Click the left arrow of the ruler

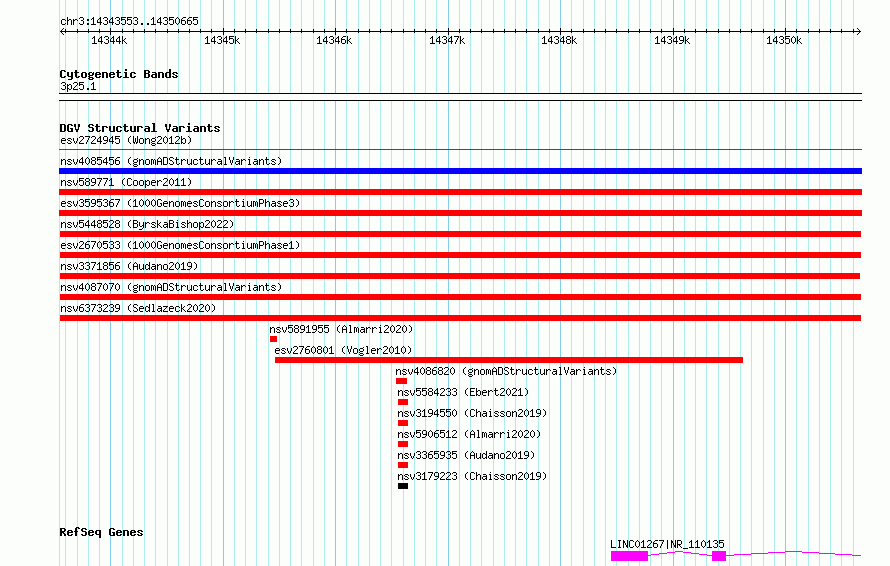[62, 32]
